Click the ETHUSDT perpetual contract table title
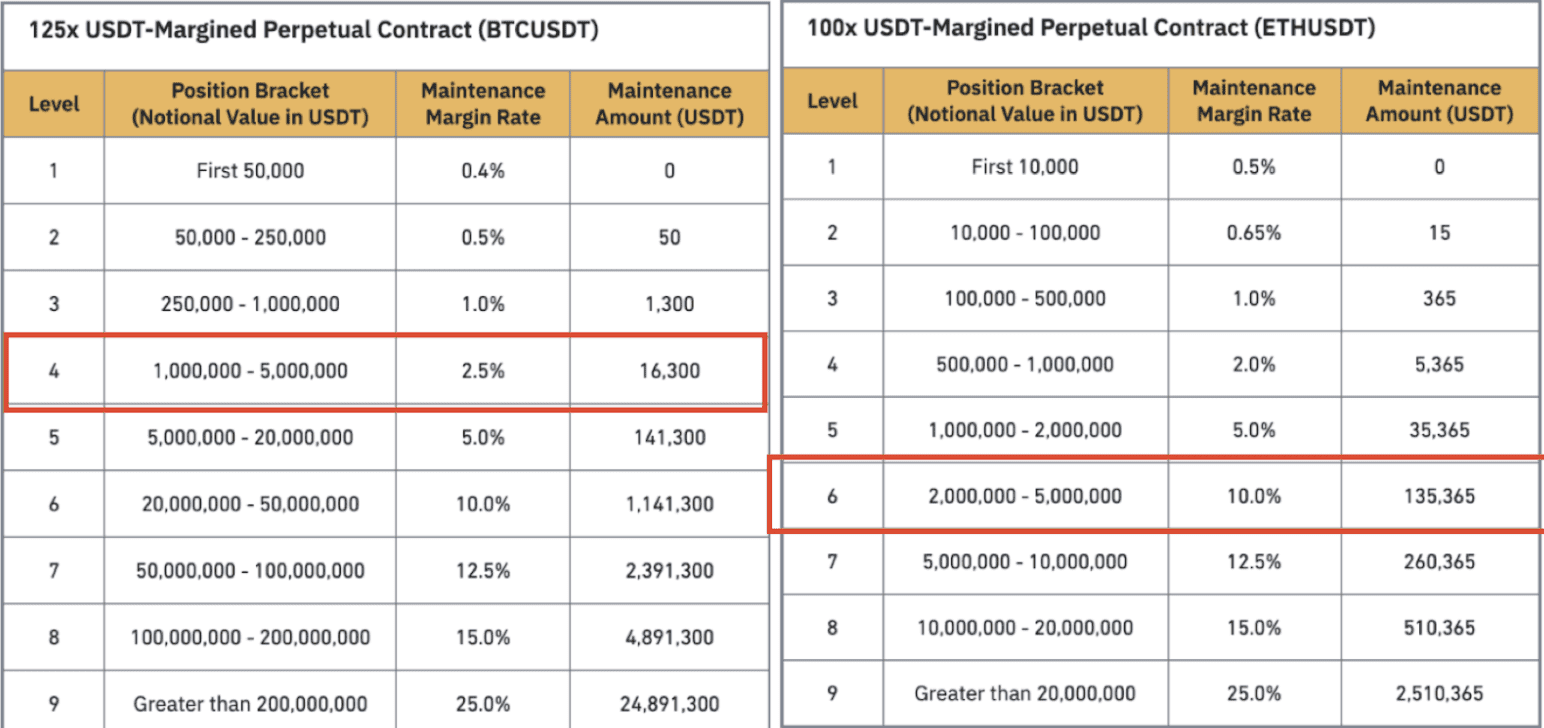 tap(1091, 28)
